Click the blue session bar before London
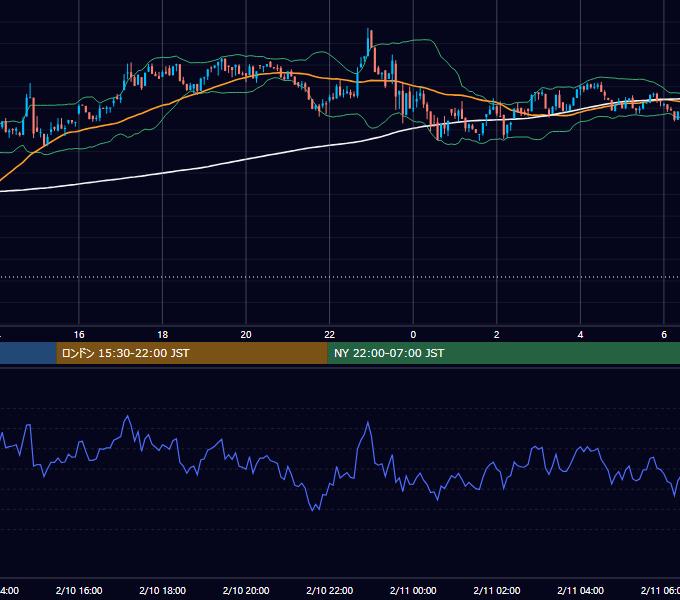The width and height of the screenshot is (680, 600). pyautogui.click(x=28, y=353)
